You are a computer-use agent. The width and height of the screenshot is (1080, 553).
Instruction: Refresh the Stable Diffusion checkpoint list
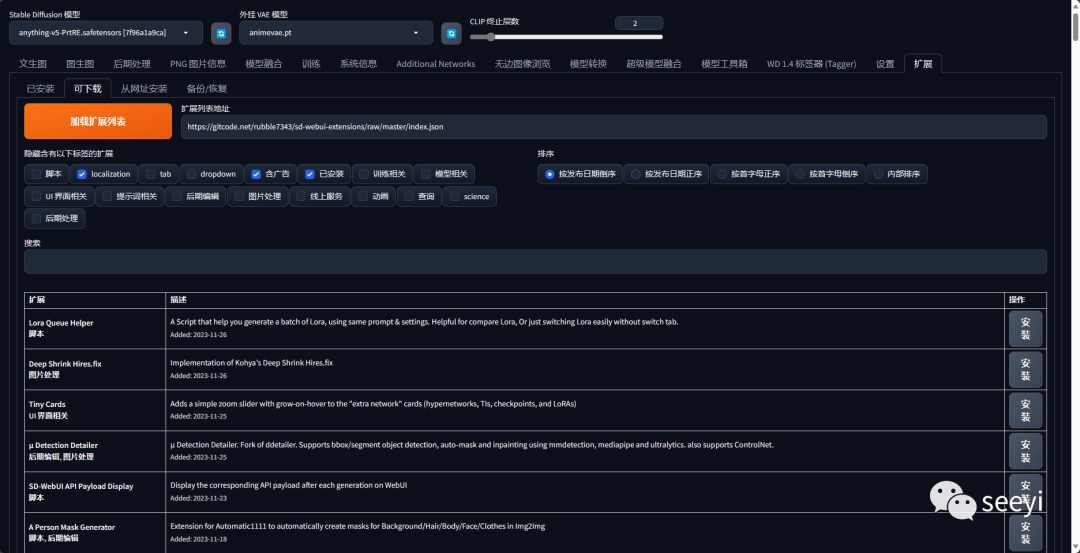click(221, 33)
